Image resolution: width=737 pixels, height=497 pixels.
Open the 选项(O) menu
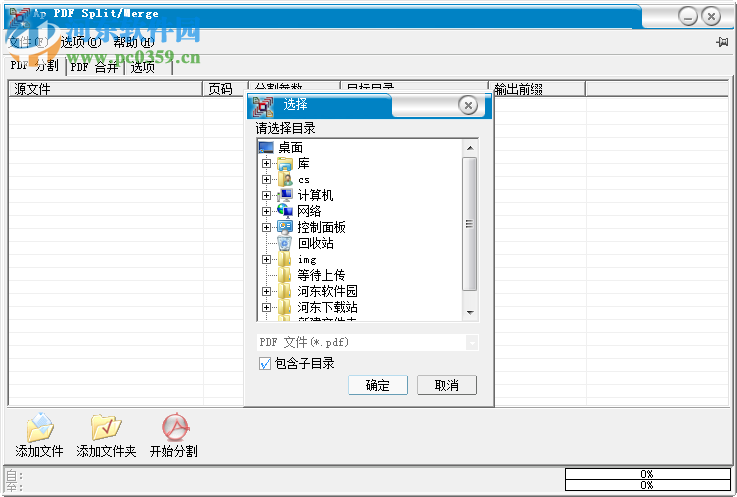coord(81,42)
